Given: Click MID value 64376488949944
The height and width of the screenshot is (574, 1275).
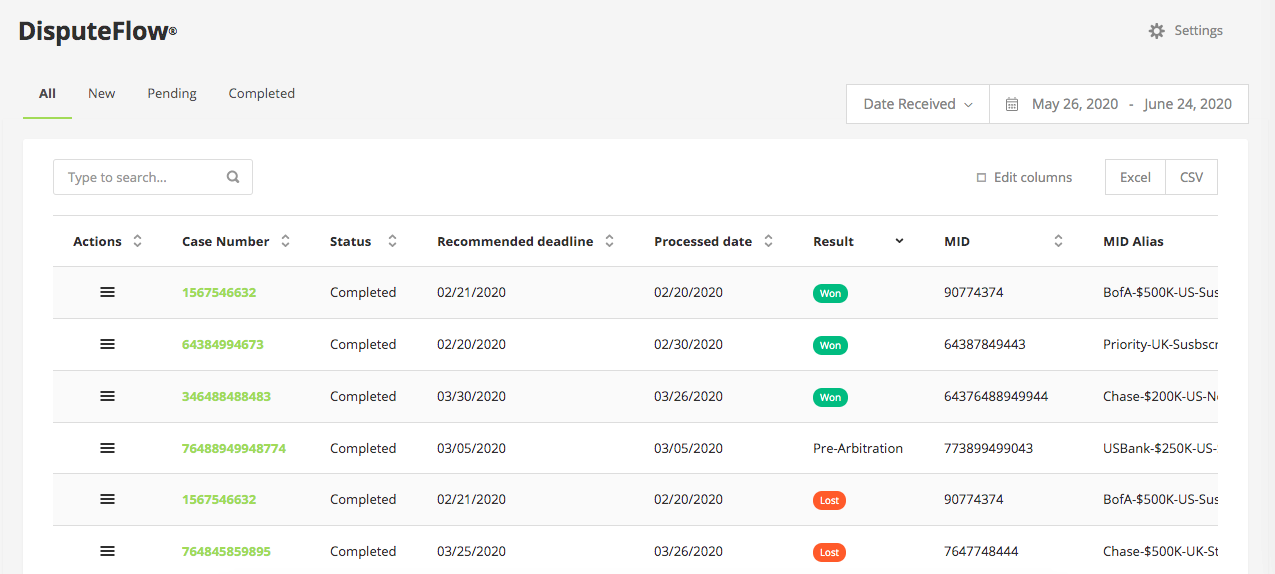Looking at the screenshot, I should click(x=996, y=396).
